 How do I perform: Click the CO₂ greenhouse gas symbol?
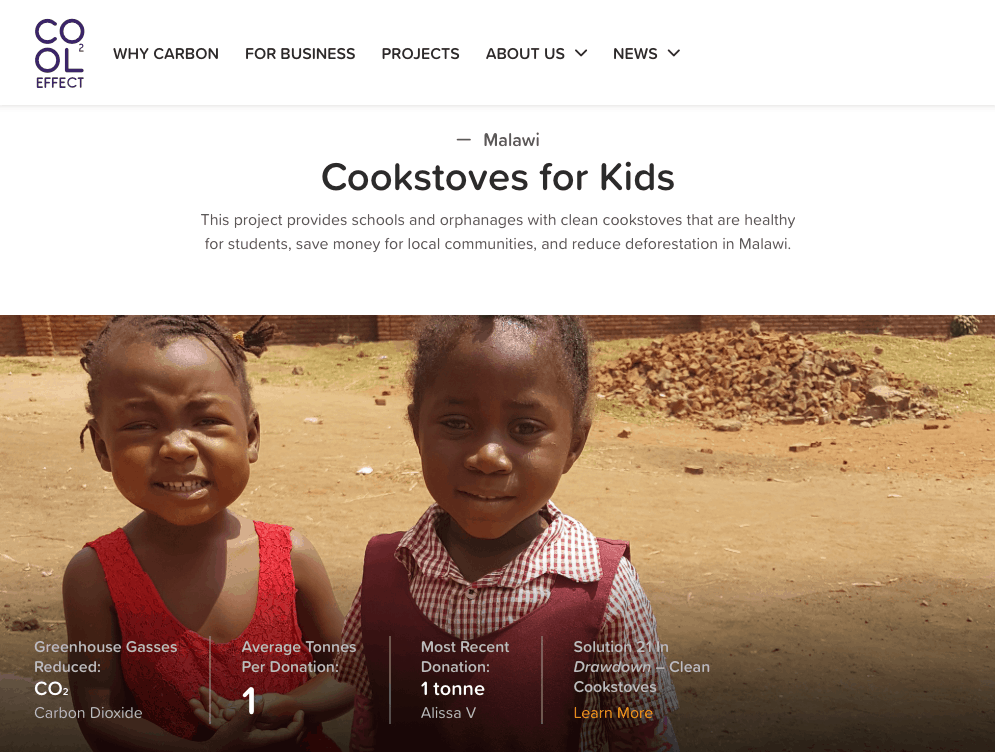[x=51, y=689]
